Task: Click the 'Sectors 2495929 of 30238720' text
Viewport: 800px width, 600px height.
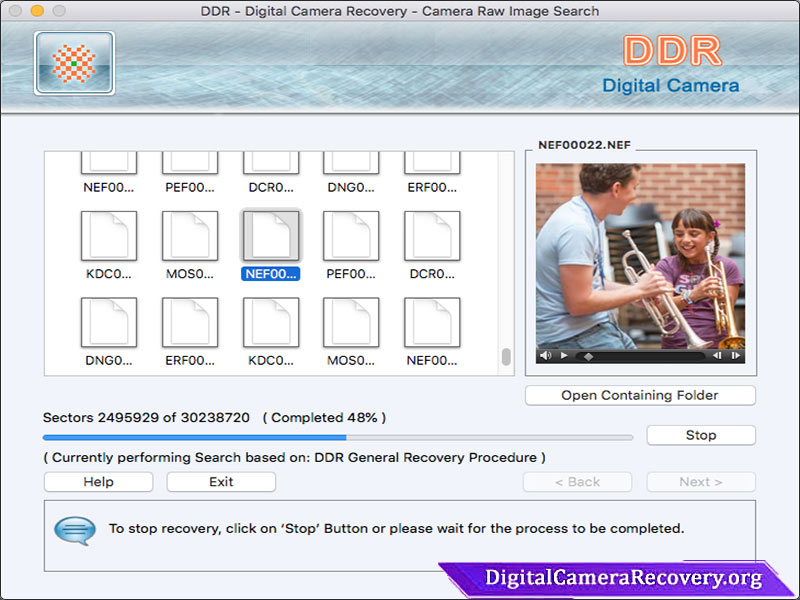Action: pyautogui.click(x=146, y=417)
